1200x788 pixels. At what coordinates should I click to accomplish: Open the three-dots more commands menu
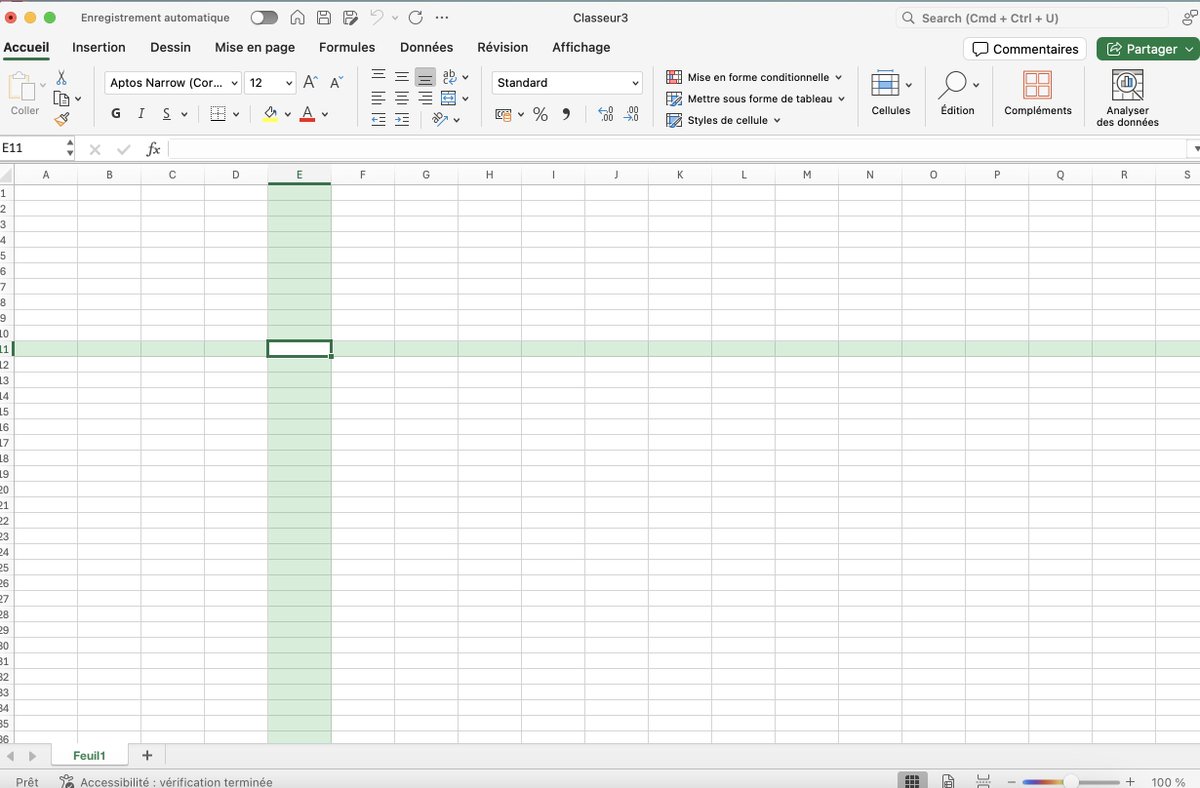[x=442, y=18]
